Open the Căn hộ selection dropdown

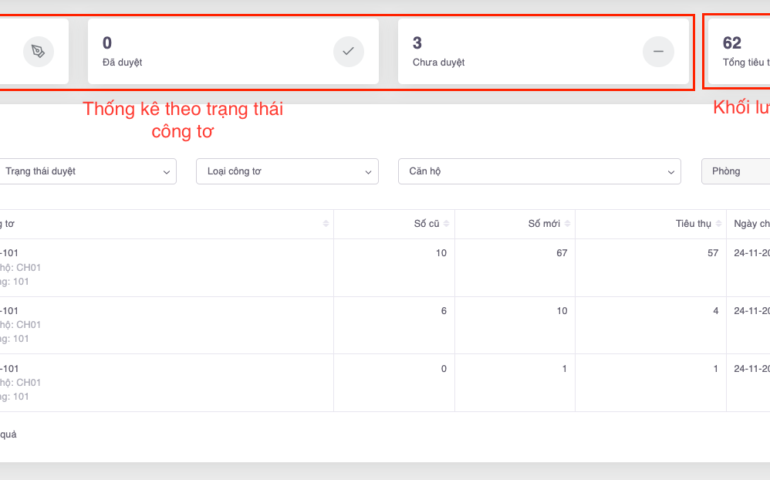tap(539, 171)
